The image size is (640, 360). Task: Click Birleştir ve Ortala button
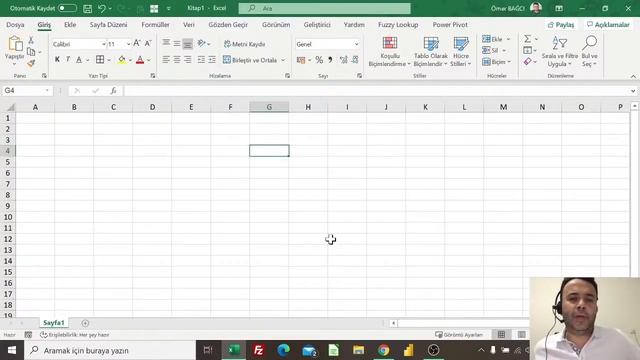(x=250, y=60)
